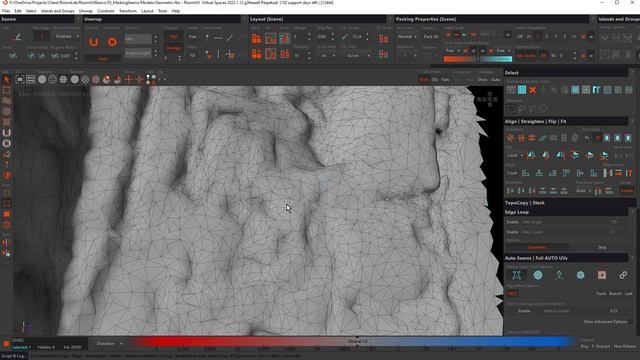Click the Cut seam tool icon
Screen dimensions: 640x360
[x=17, y=37]
